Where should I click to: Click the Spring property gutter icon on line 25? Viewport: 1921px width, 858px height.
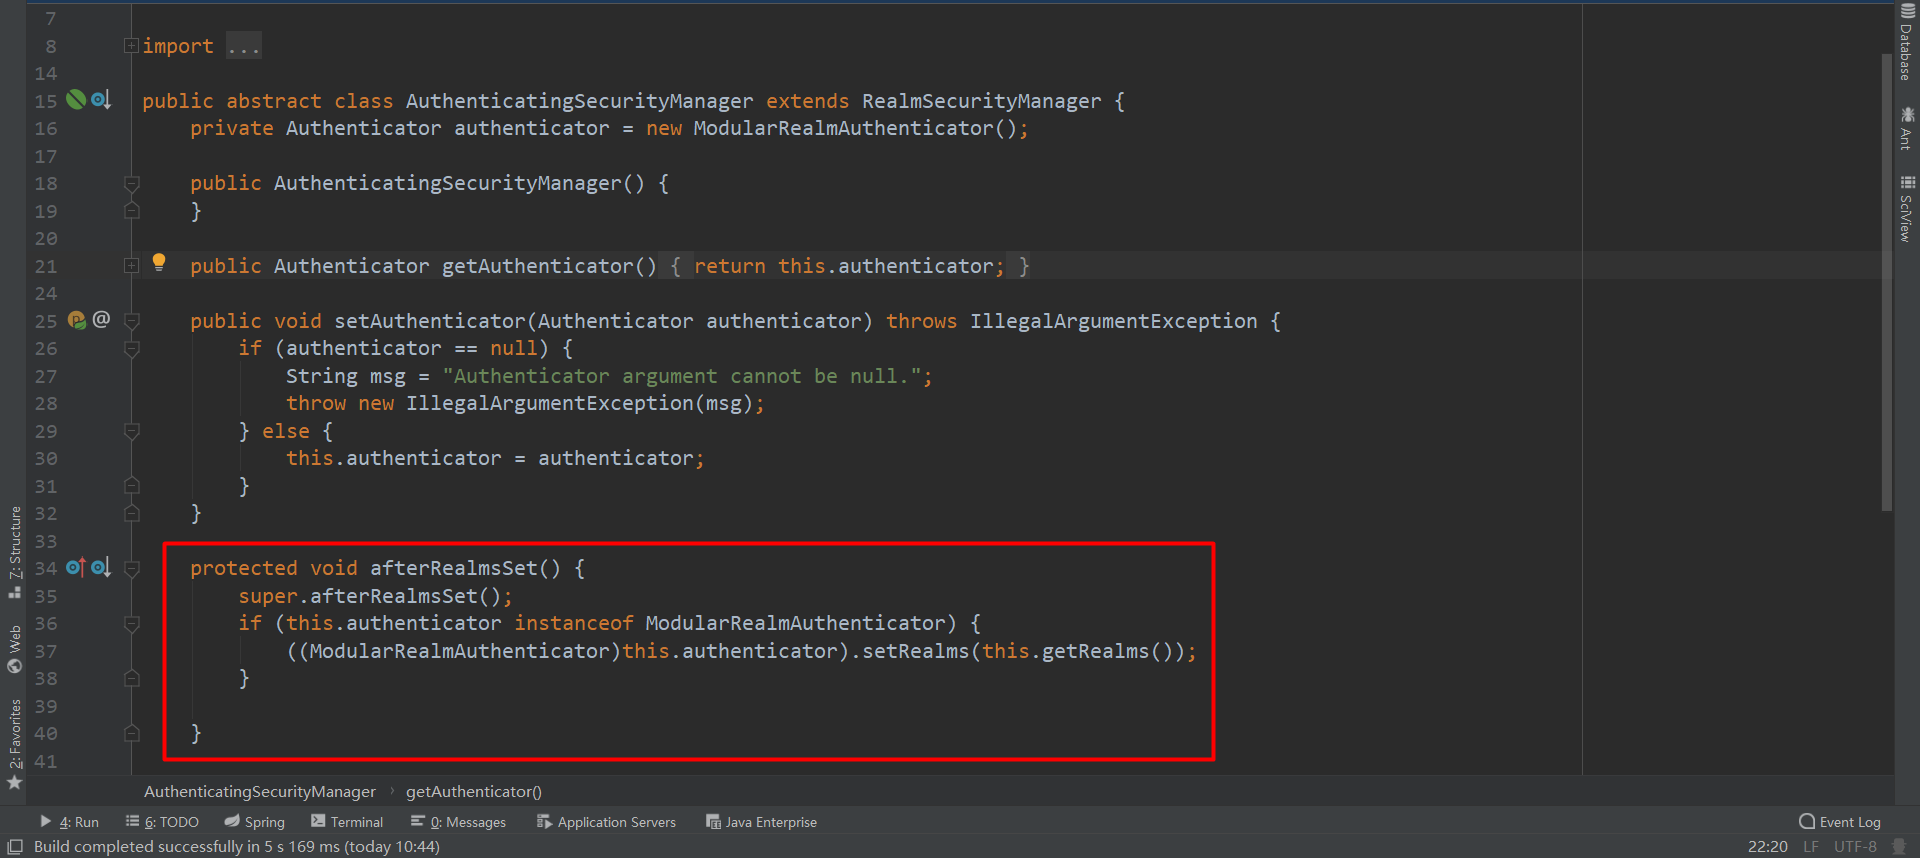point(76,320)
